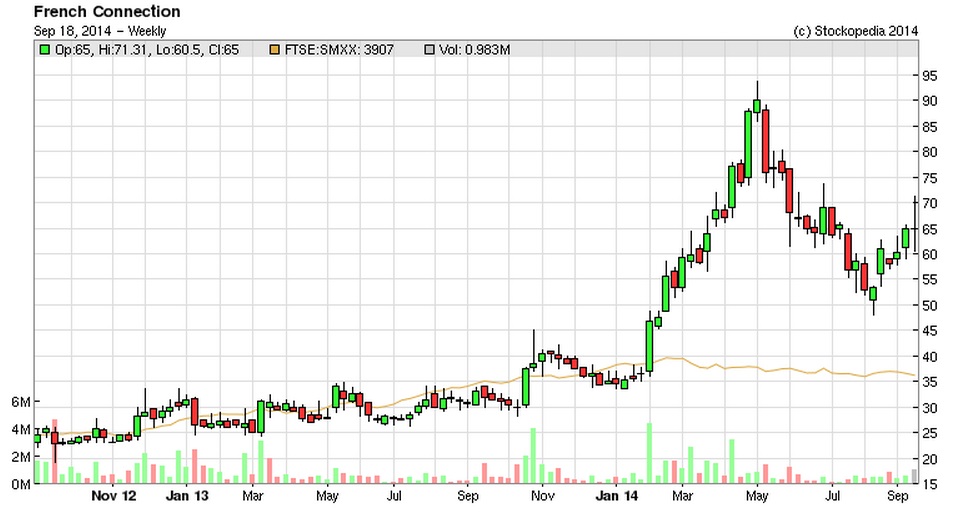This screenshot has width=953, height=519.
Task: Click the 15 price axis label
Action: point(929,484)
